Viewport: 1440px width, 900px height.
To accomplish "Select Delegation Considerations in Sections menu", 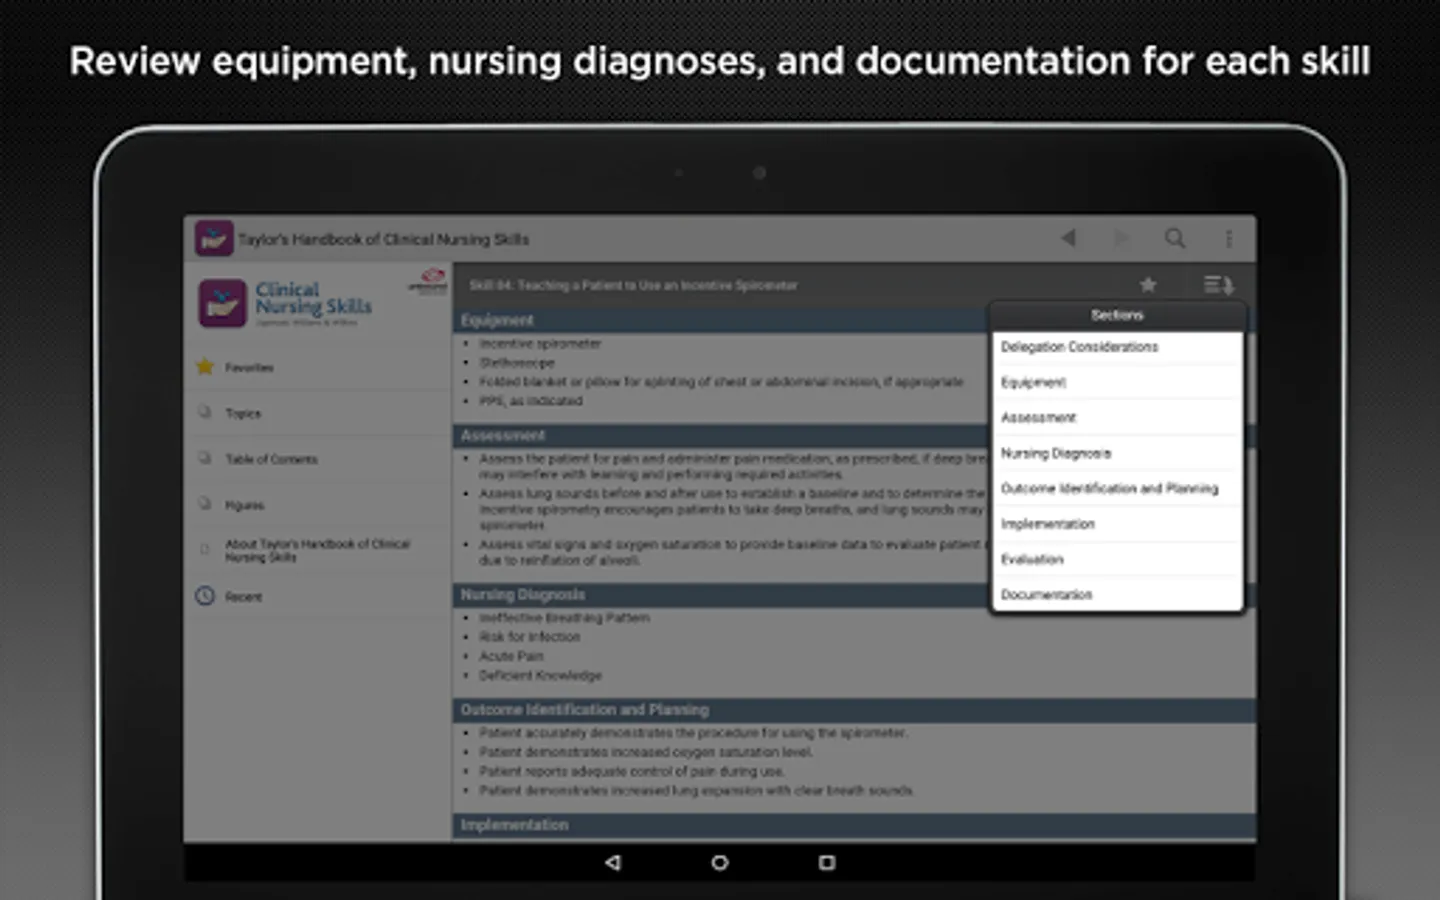I will coord(1116,347).
